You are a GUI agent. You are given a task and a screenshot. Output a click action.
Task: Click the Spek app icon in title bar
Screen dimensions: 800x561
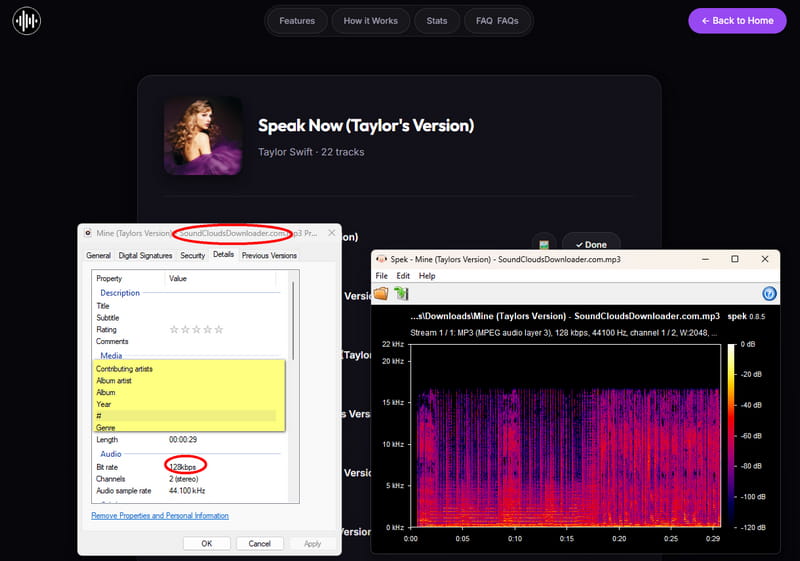click(x=381, y=259)
